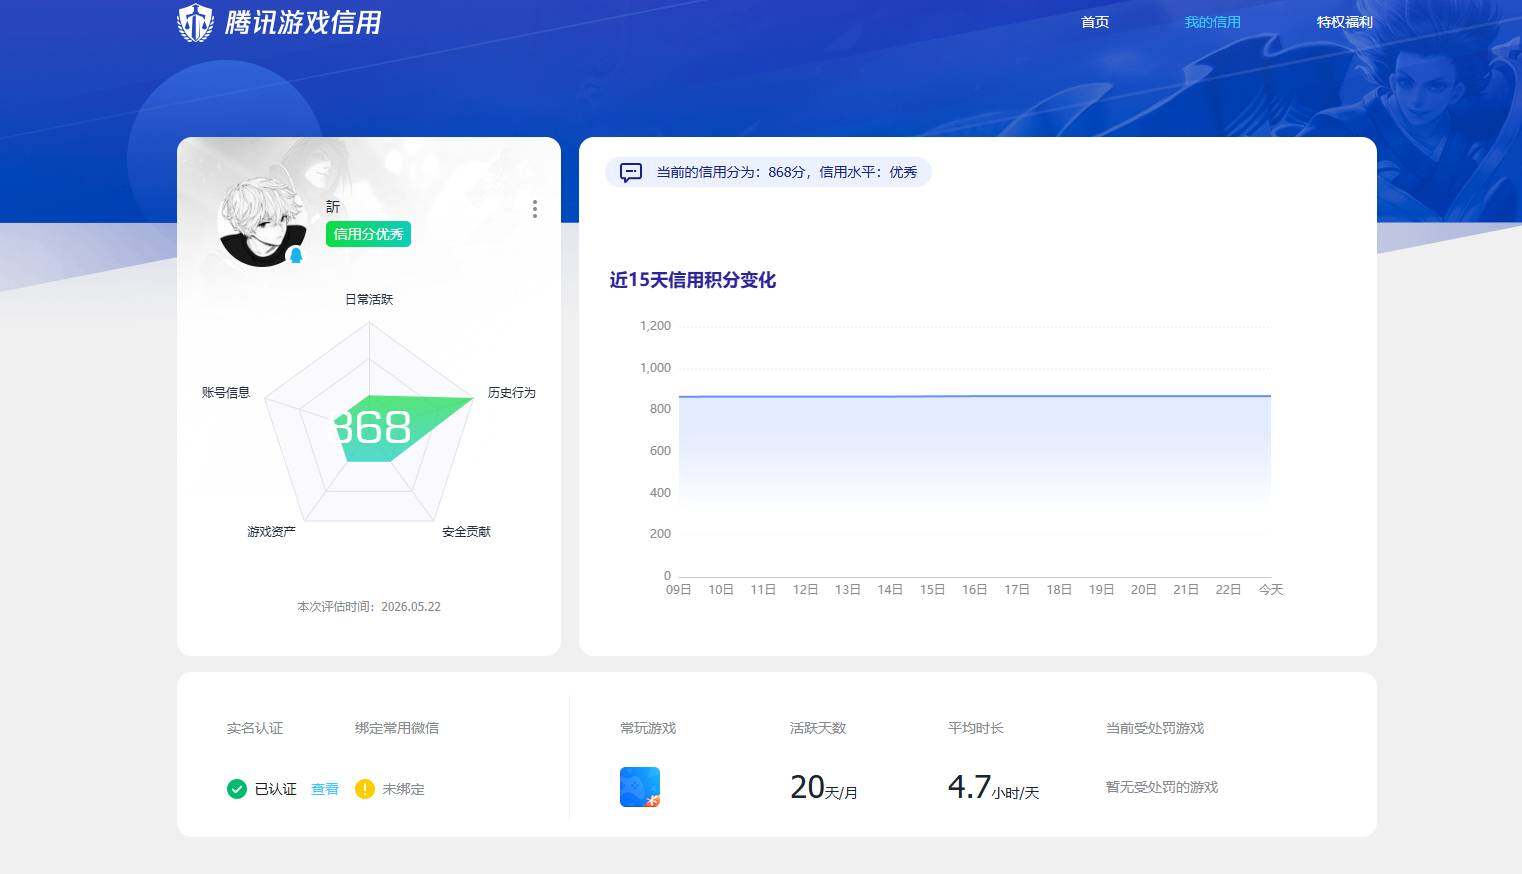Click 安全贡献 radar axis label
The width and height of the screenshot is (1522, 874).
tap(467, 531)
